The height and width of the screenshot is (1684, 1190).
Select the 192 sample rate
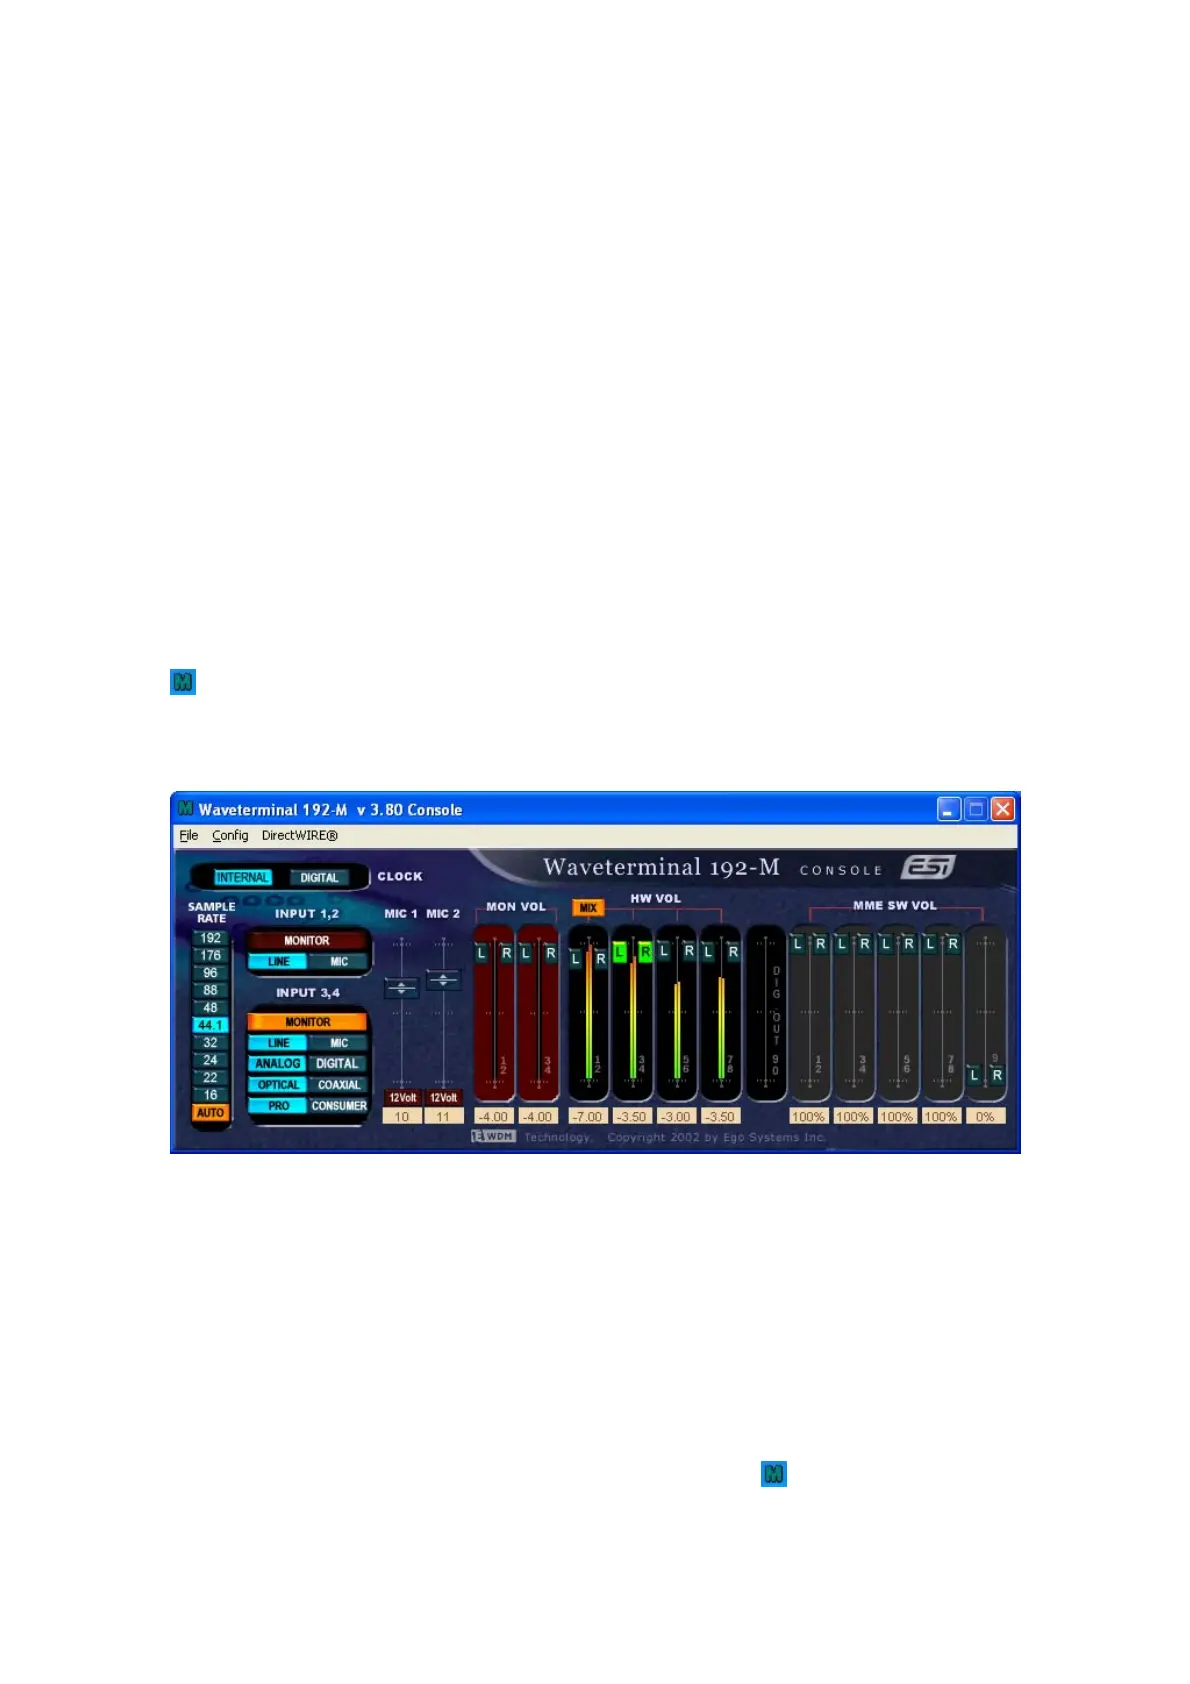[210, 939]
